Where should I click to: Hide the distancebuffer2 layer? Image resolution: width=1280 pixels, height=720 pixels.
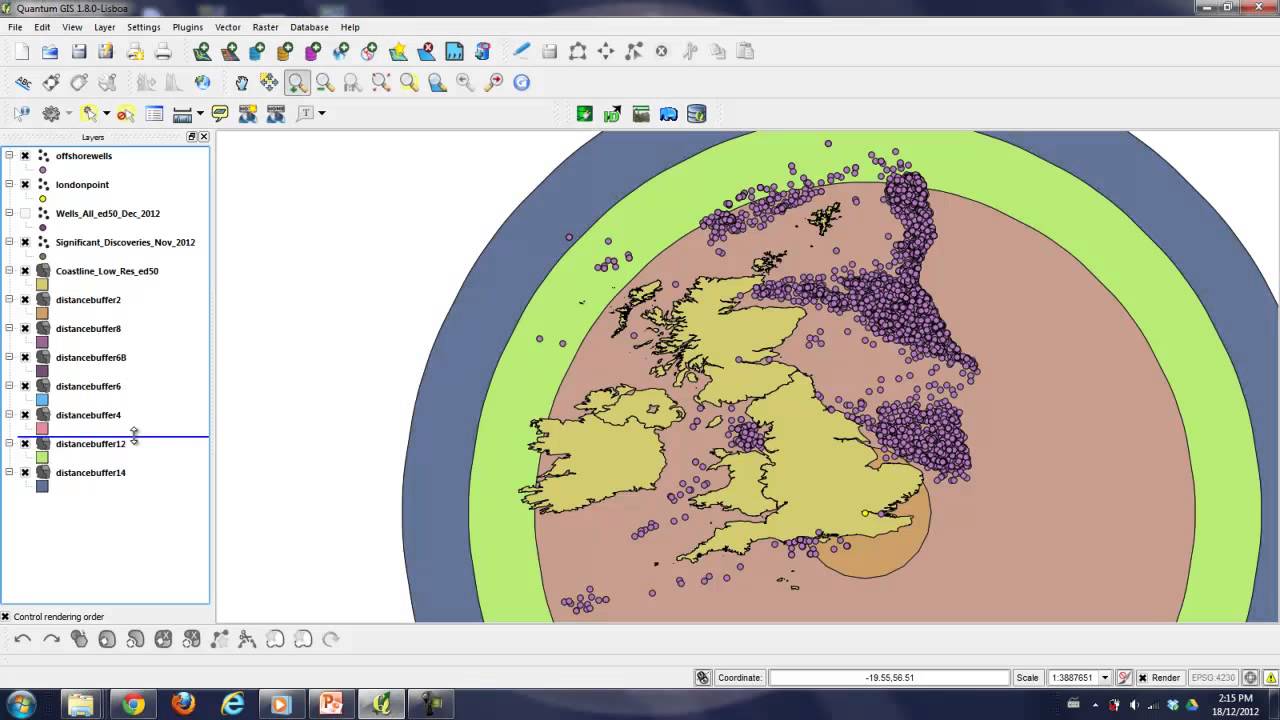coord(25,300)
